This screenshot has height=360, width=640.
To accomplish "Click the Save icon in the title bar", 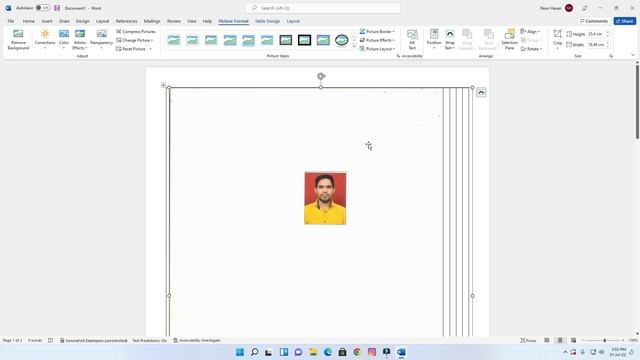I will tap(57, 8).
